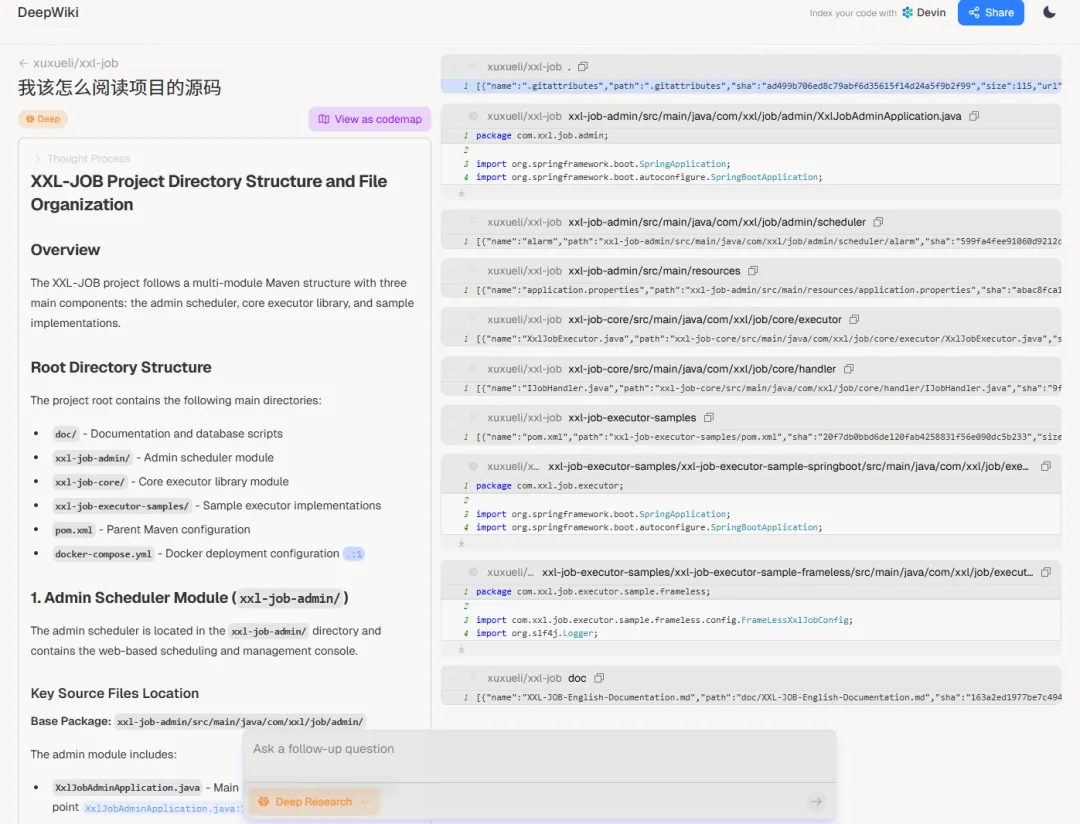Copy path of XxlJobAdminApplication.java snippet
This screenshot has height=824, width=1080.
(x=974, y=116)
